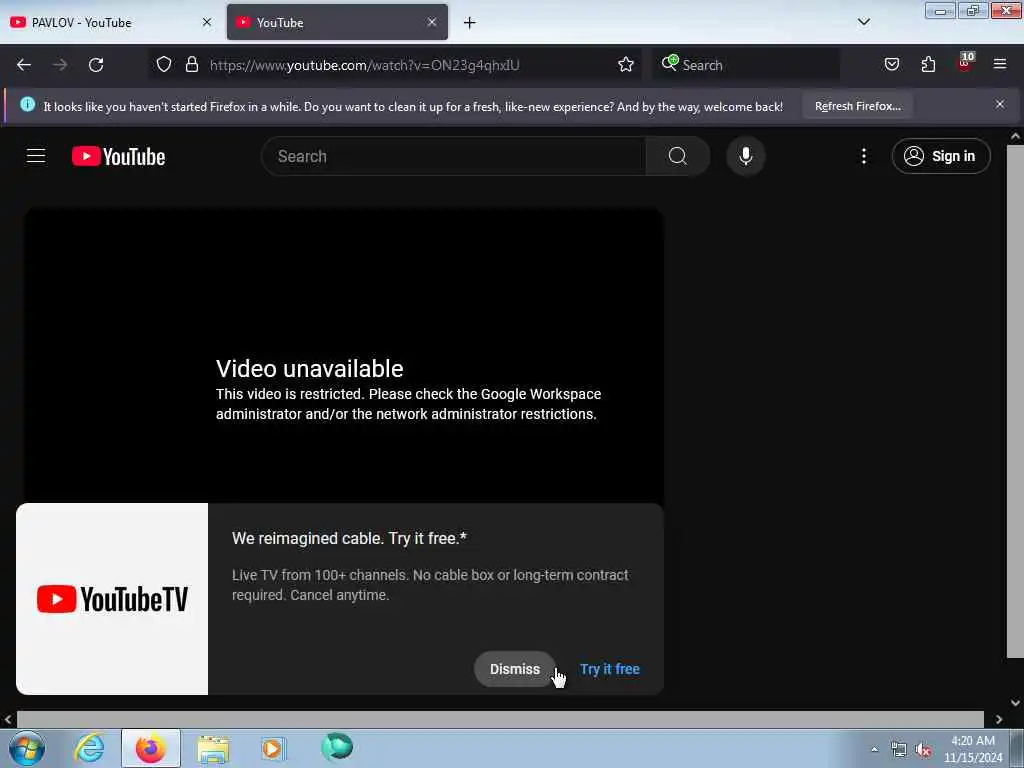Image resolution: width=1024 pixels, height=768 pixels.
Task: Open the Save to Pocket icon
Action: pyautogui.click(x=891, y=65)
